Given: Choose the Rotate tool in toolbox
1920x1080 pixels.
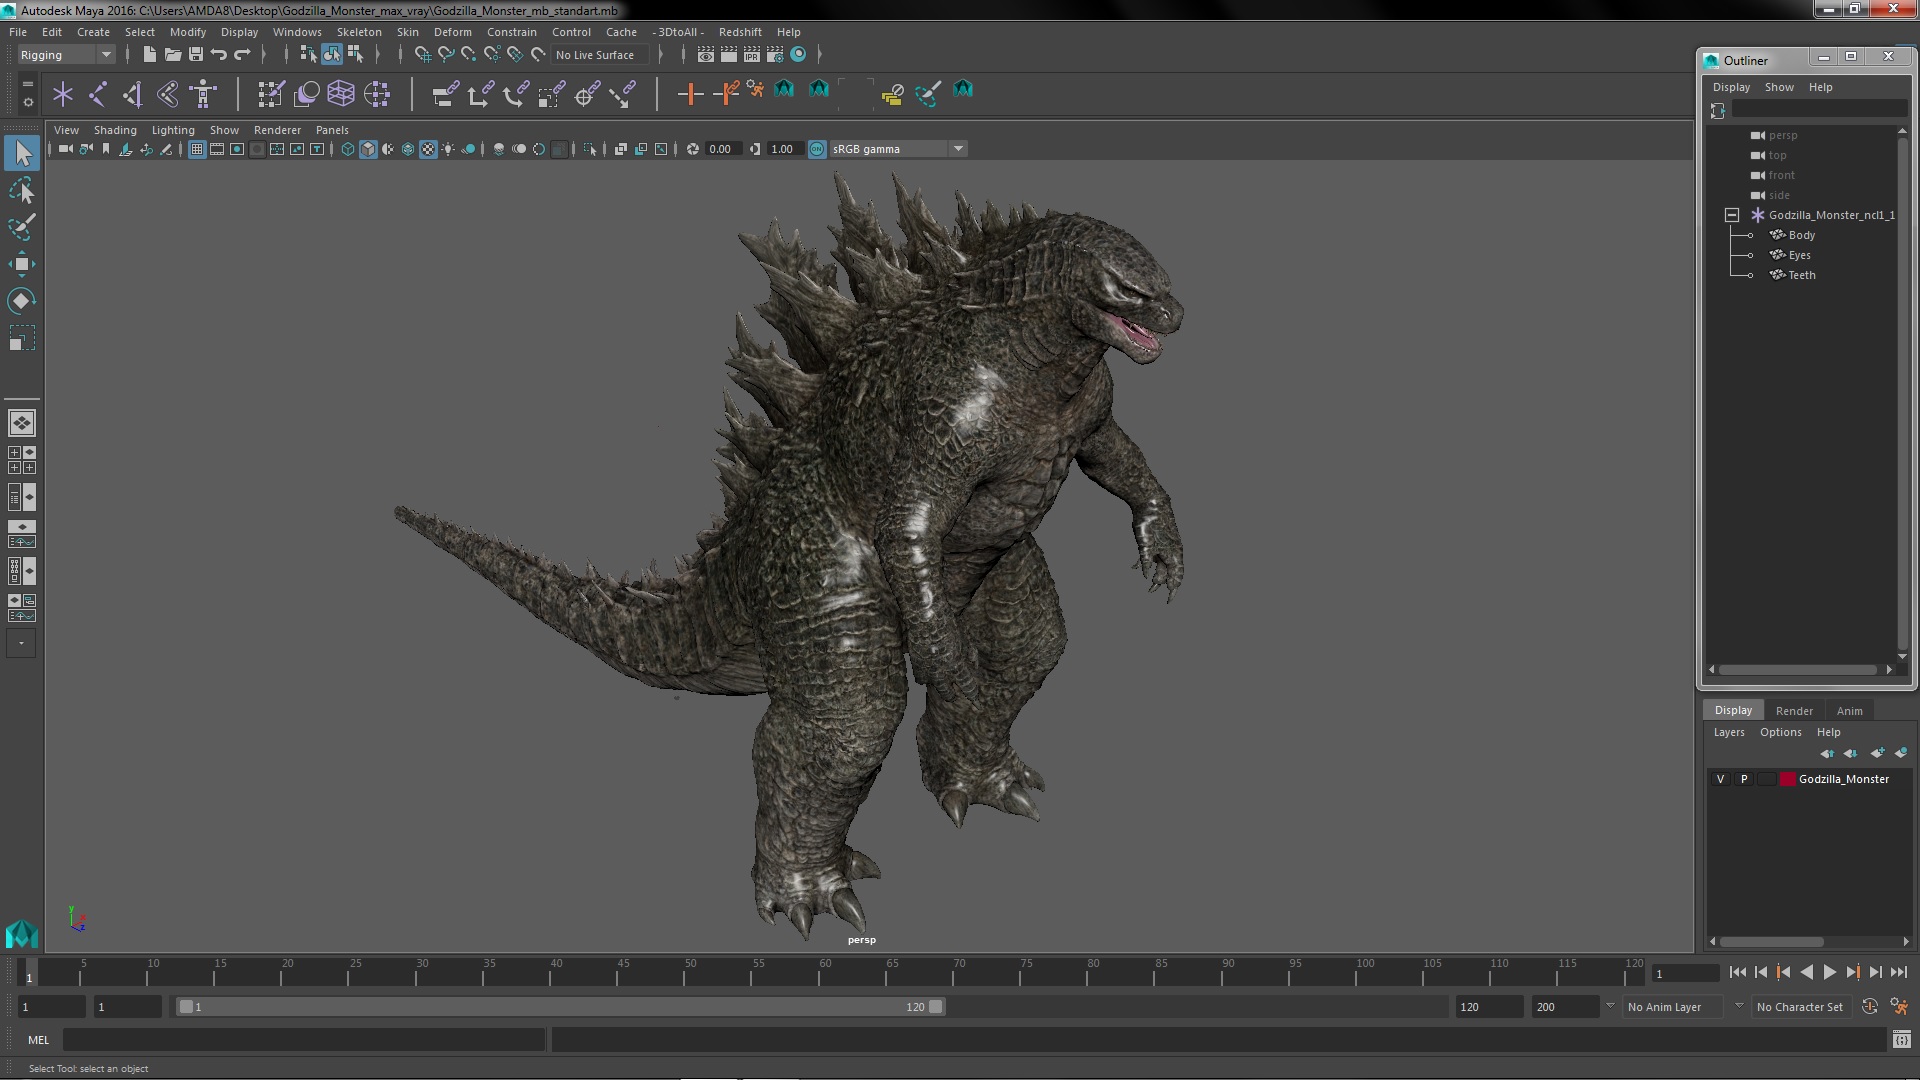Looking at the screenshot, I should (22, 301).
